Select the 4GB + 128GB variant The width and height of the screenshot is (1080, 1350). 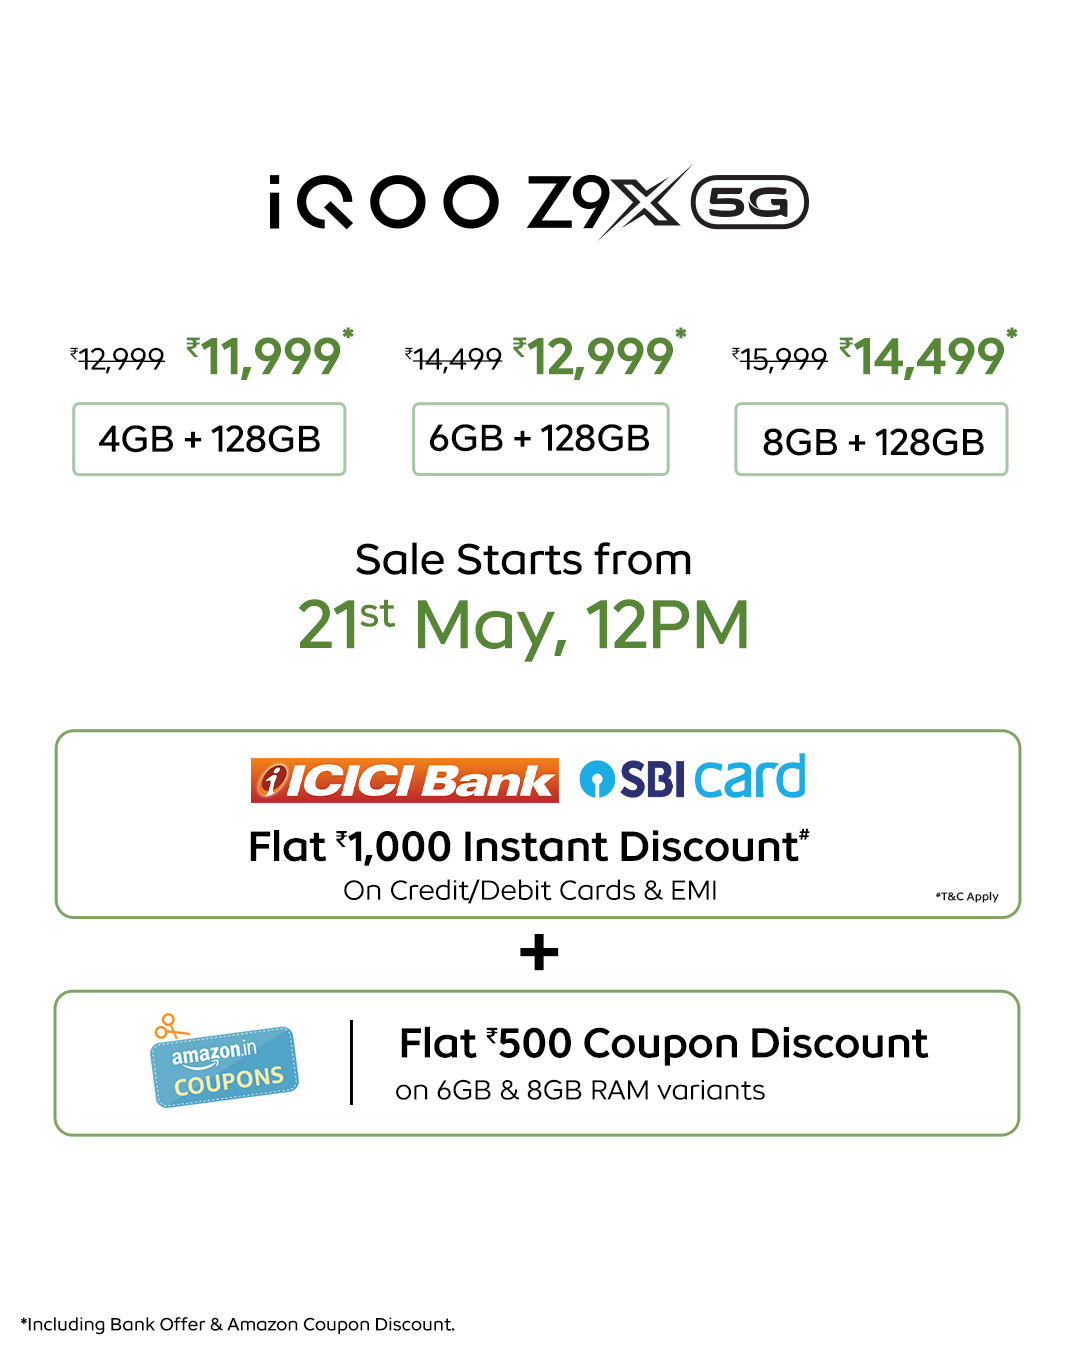coord(209,439)
